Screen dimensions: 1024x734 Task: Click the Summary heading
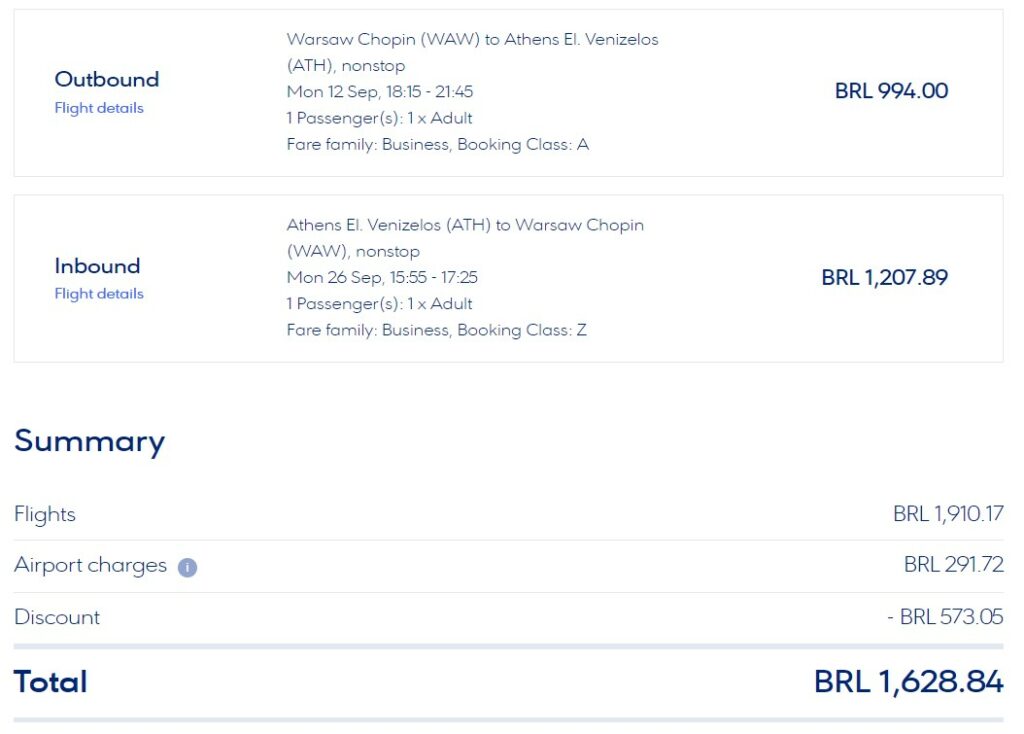pyautogui.click(x=89, y=441)
